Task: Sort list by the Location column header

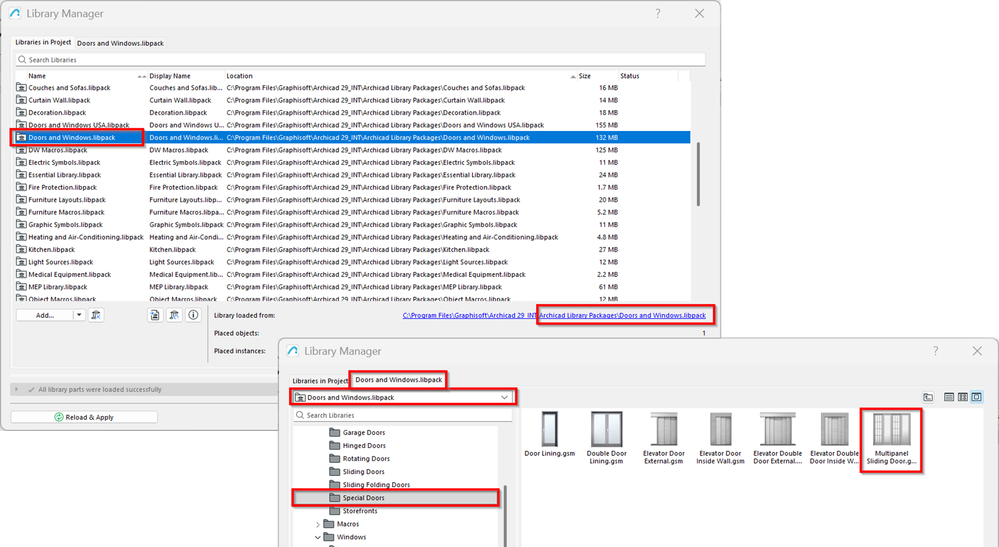Action: pyautogui.click(x=240, y=76)
